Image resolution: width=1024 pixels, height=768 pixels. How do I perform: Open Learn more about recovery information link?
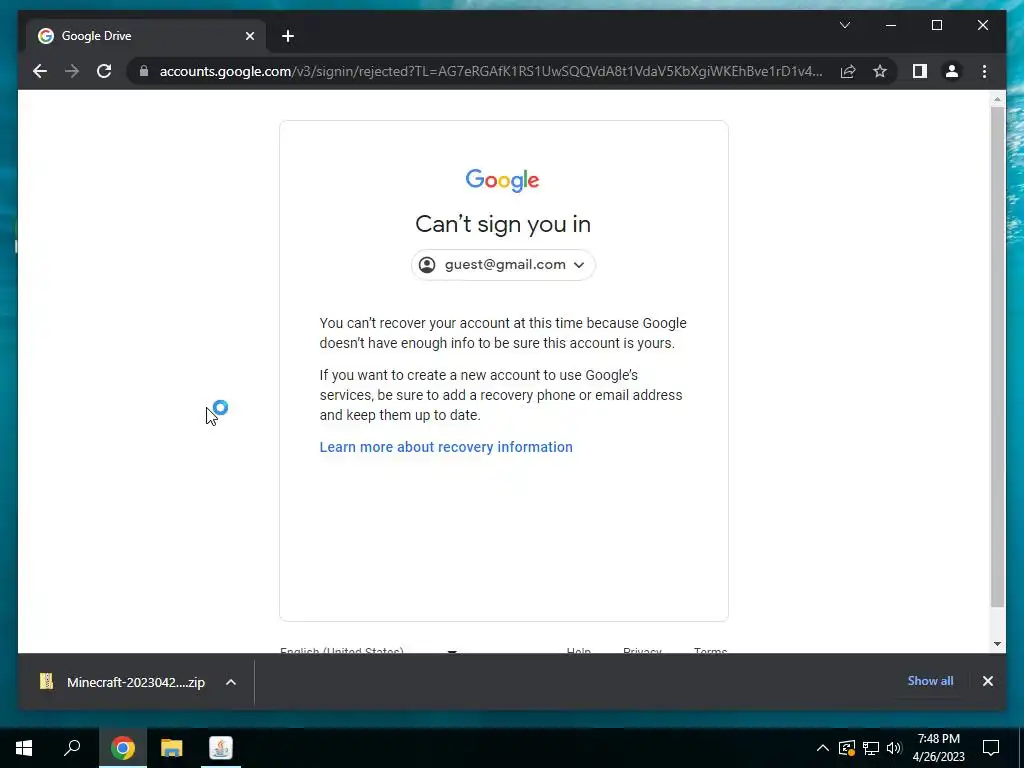coord(446,447)
